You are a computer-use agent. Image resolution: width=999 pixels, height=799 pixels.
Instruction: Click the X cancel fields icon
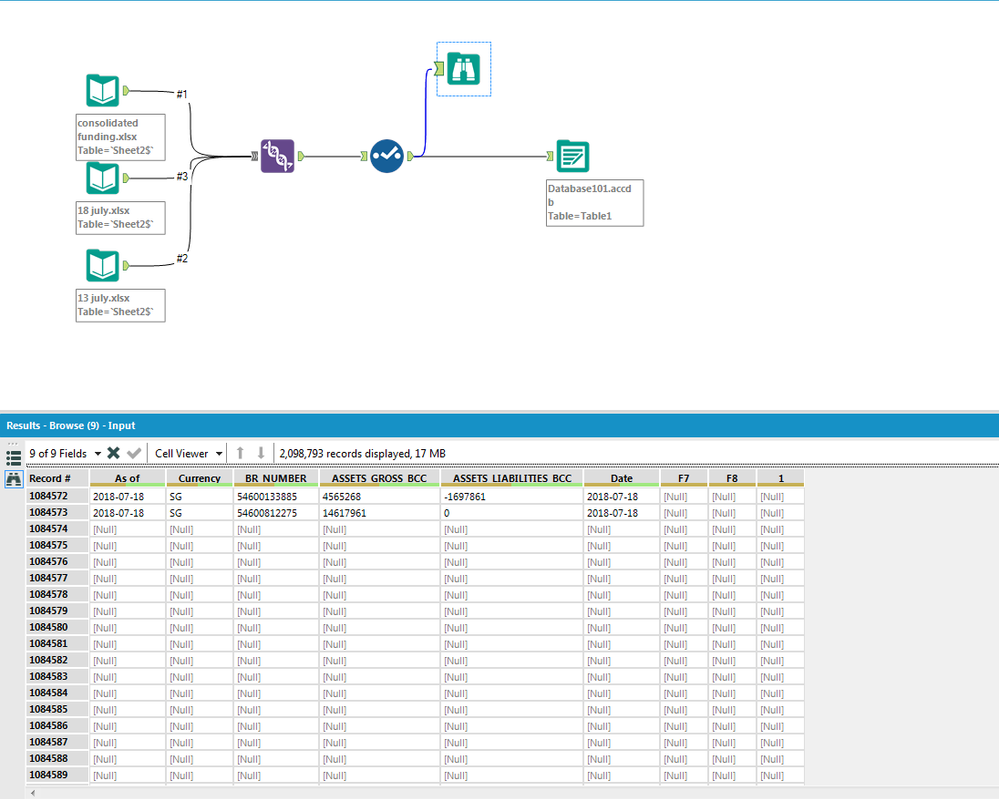(113, 453)
